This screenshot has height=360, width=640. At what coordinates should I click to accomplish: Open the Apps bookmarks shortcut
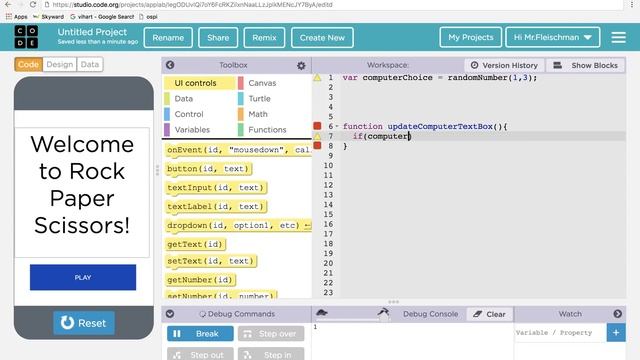pyautogui.click(x=16, y=17)
